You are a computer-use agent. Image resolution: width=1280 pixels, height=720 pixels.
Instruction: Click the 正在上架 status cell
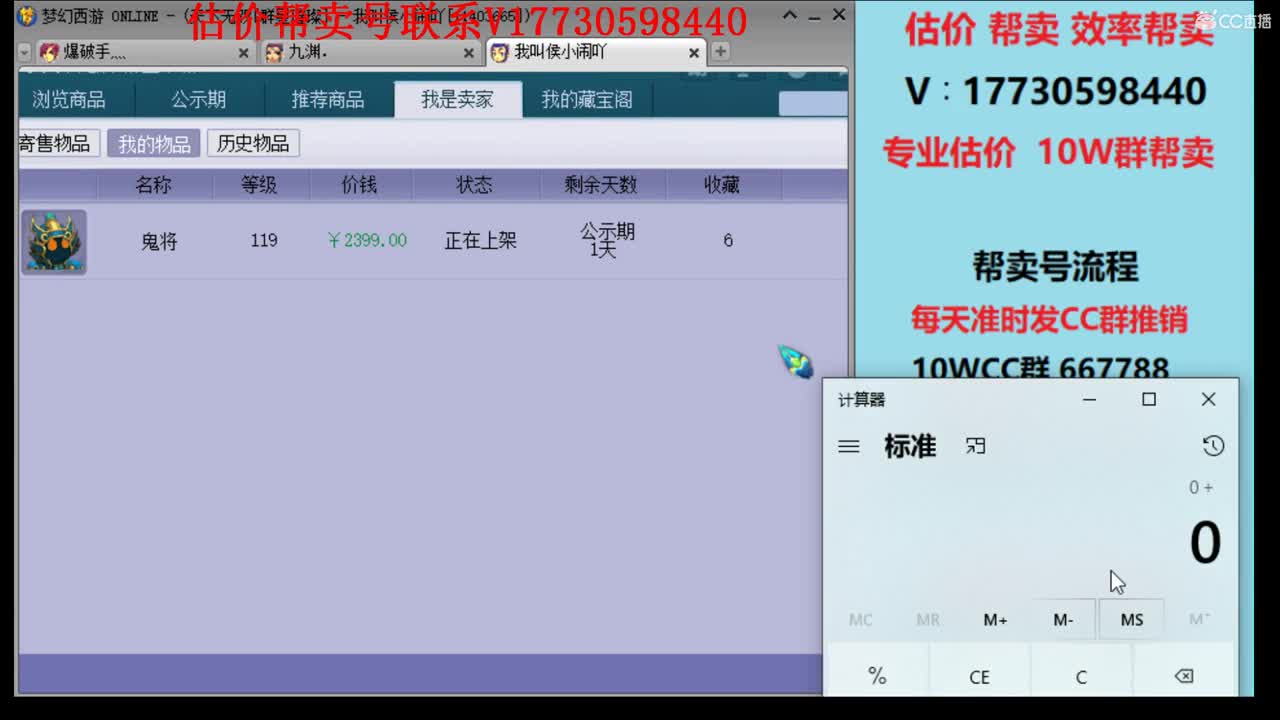point(480,241)
